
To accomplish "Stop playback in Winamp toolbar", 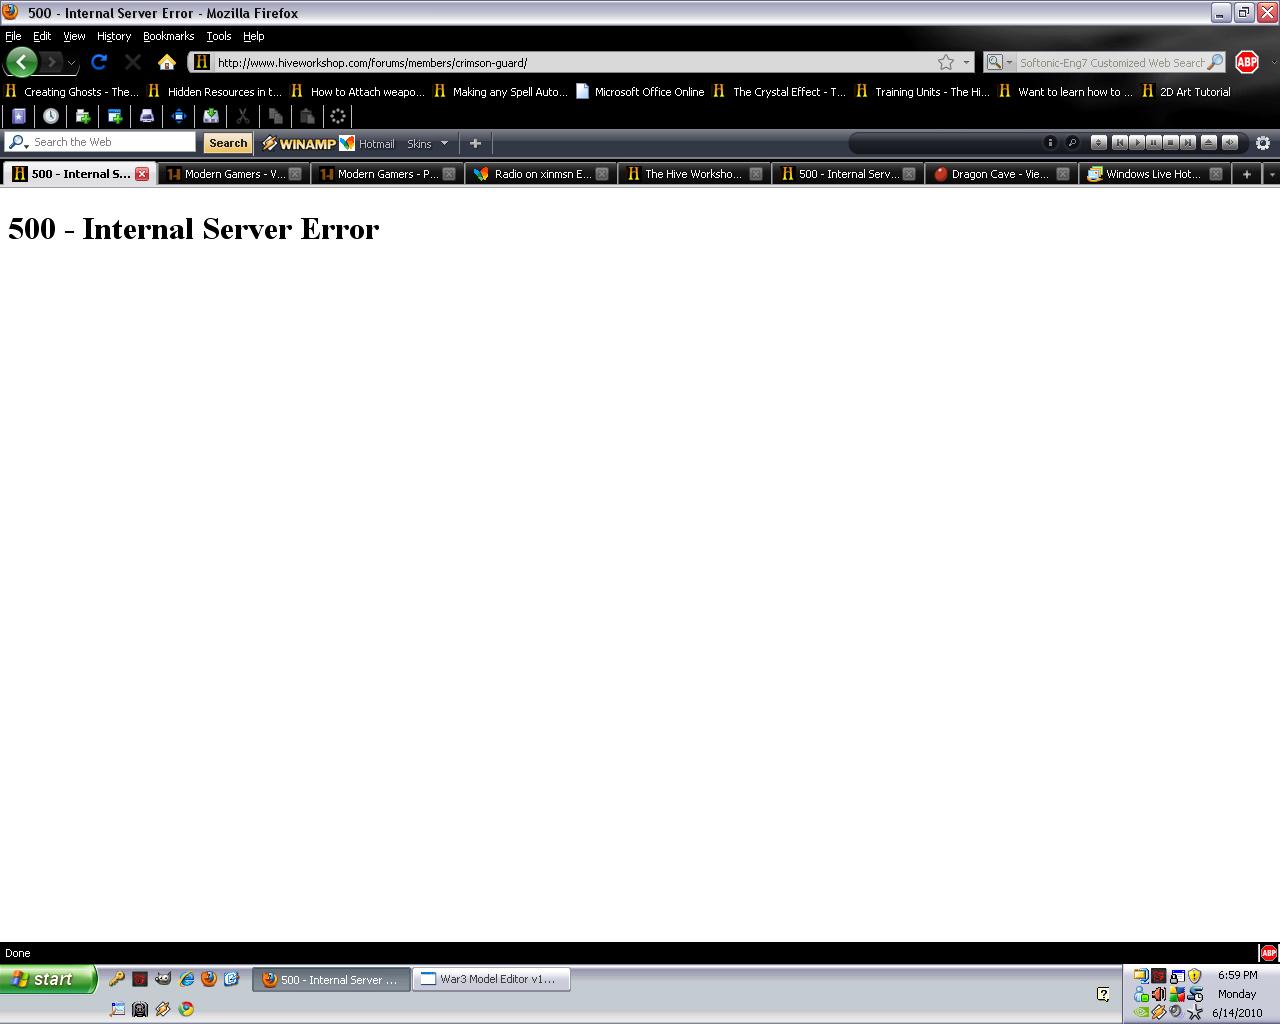I will (x=1170, y=143).
